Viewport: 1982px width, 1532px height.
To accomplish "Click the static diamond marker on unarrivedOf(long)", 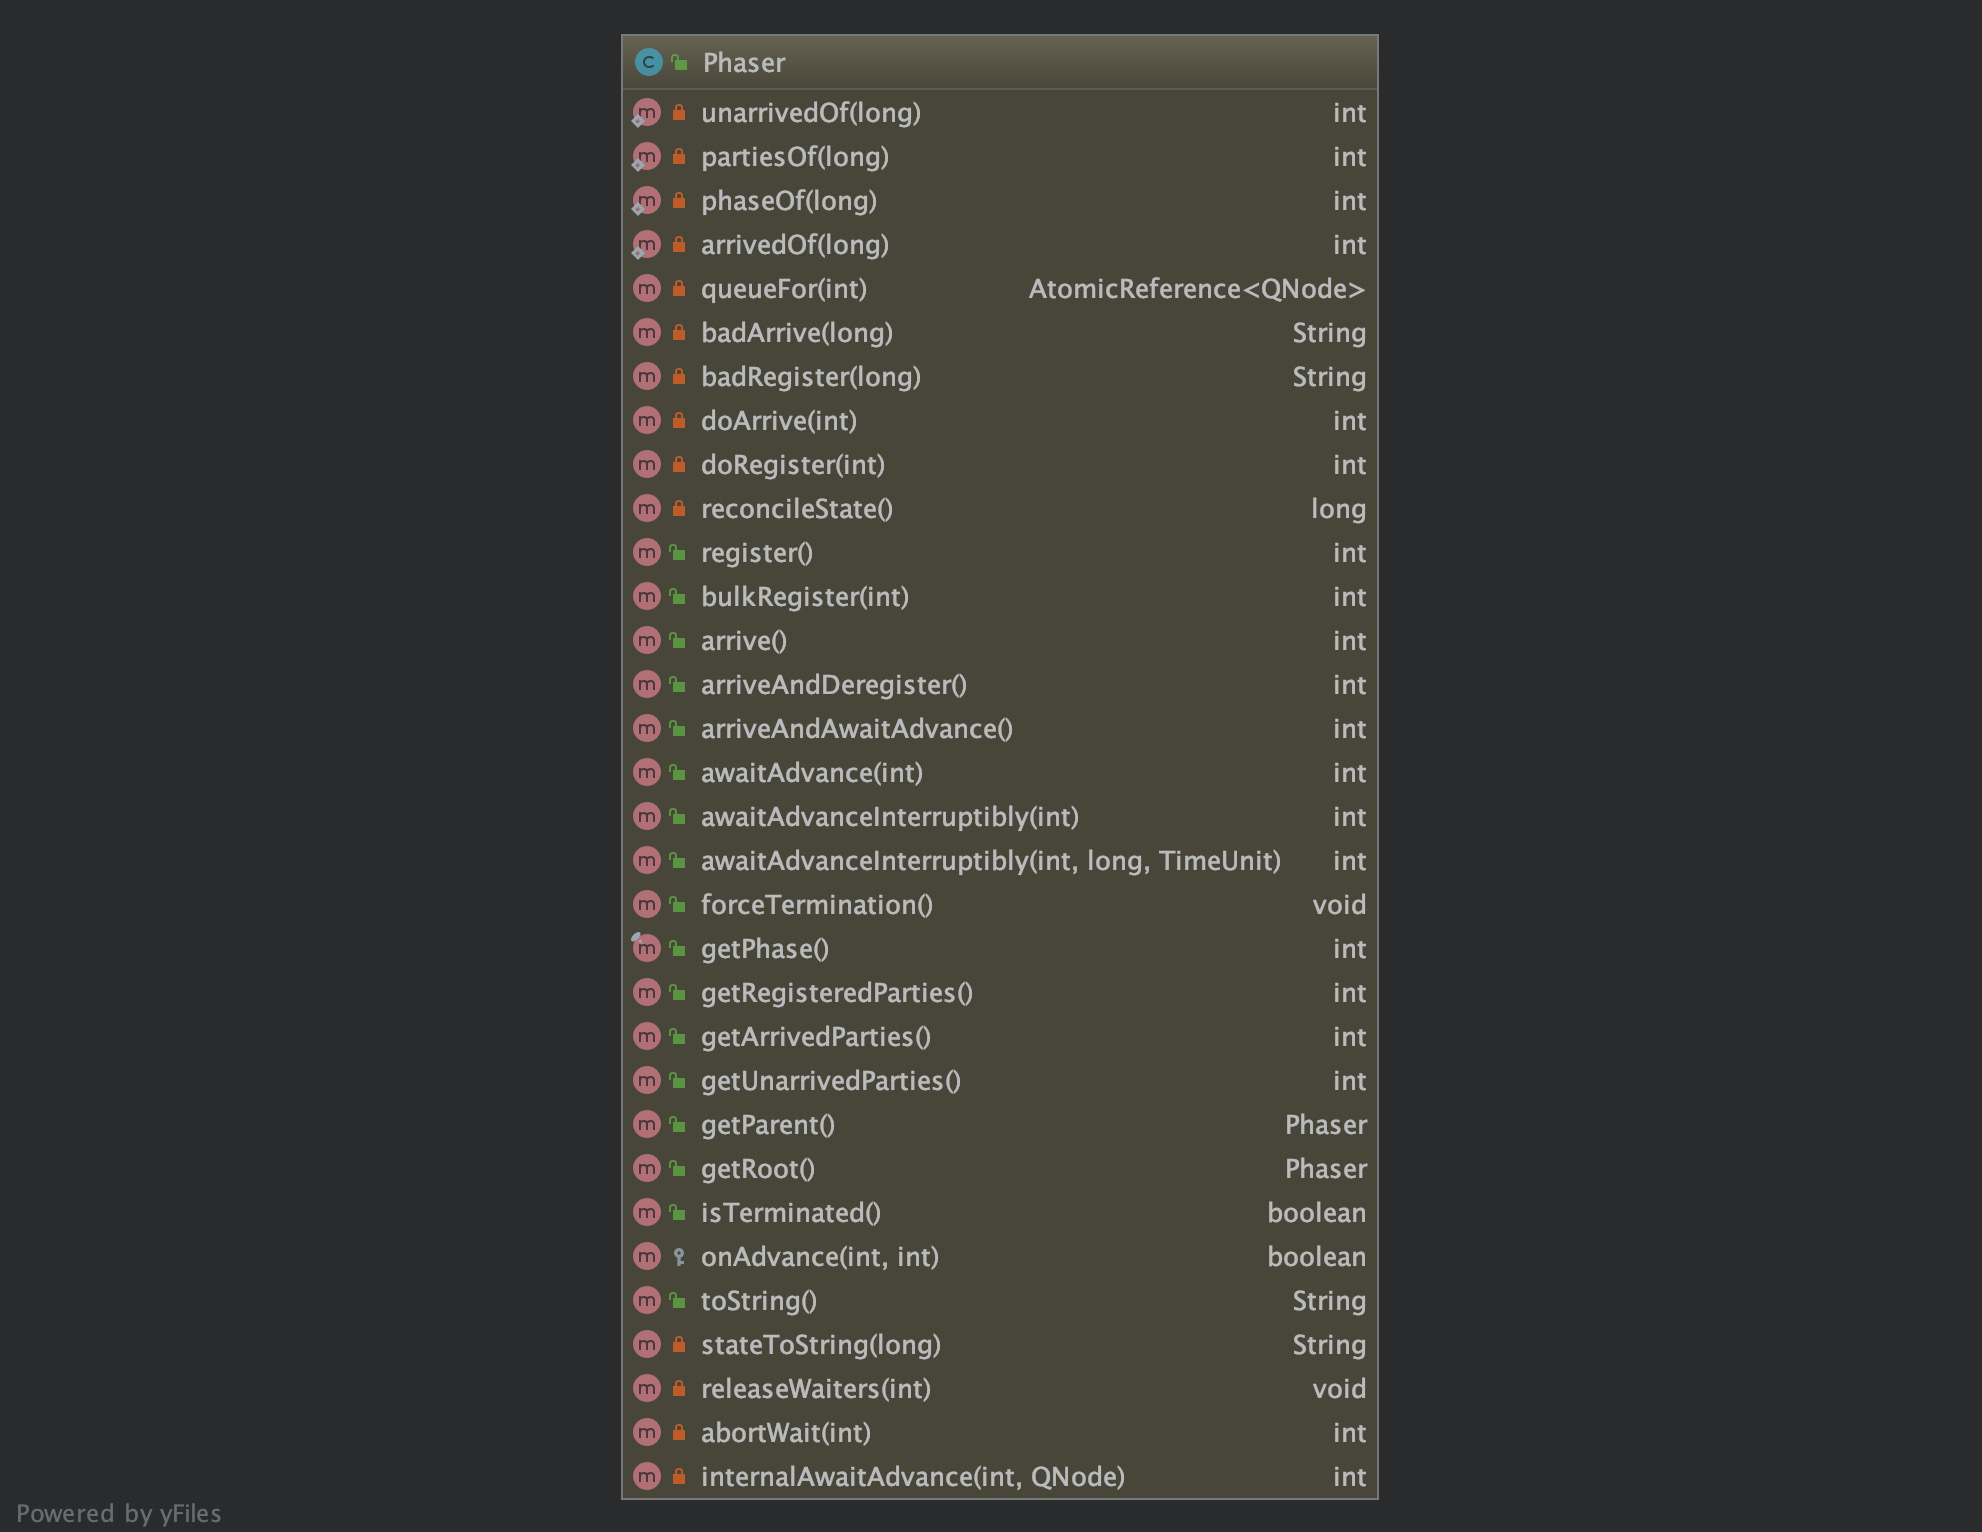I will tap(637, 122).
